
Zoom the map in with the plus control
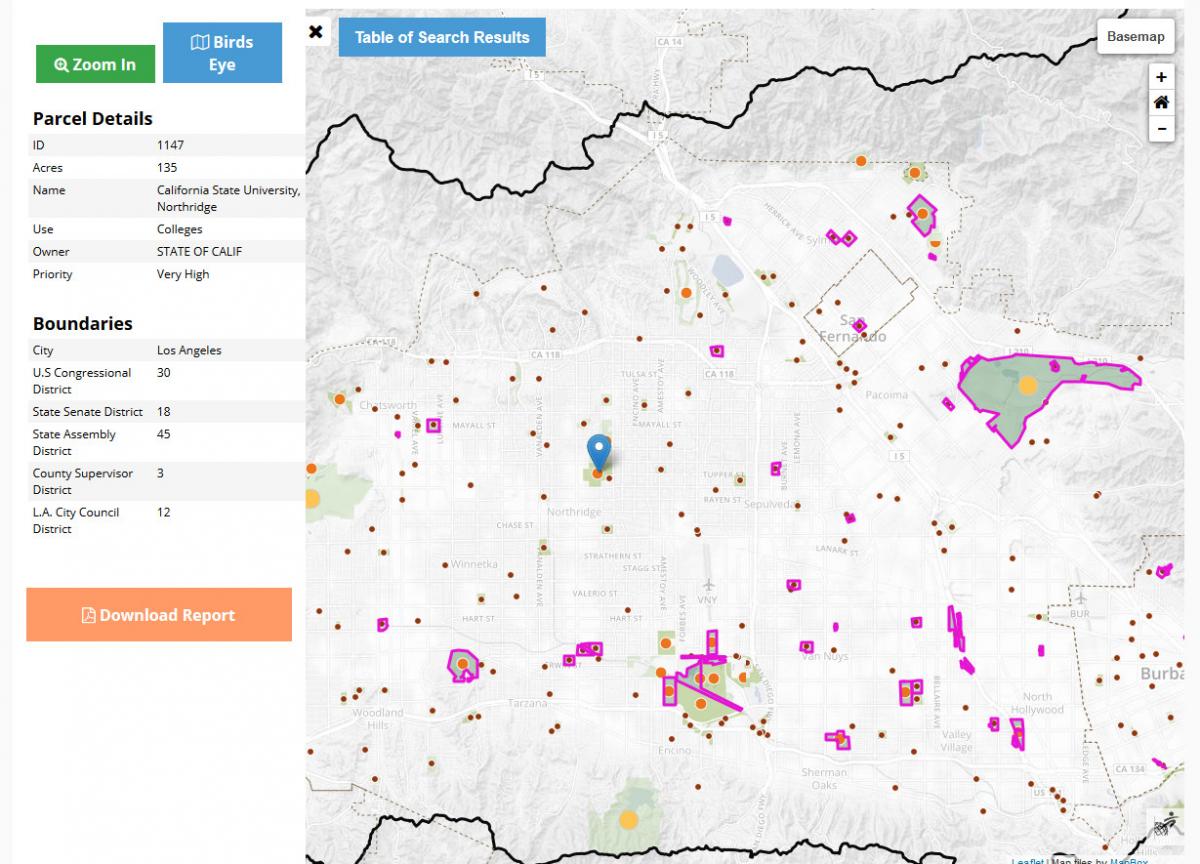[1161, 77]
